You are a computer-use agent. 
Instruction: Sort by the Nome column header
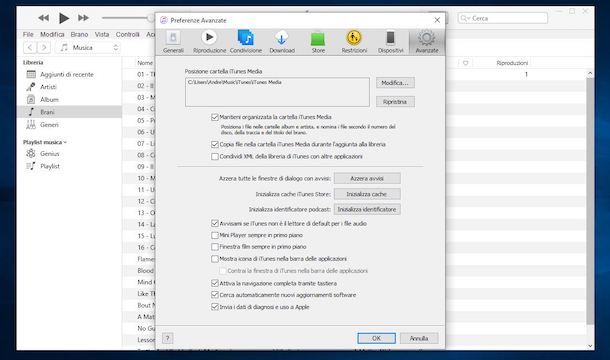point(145,63)
